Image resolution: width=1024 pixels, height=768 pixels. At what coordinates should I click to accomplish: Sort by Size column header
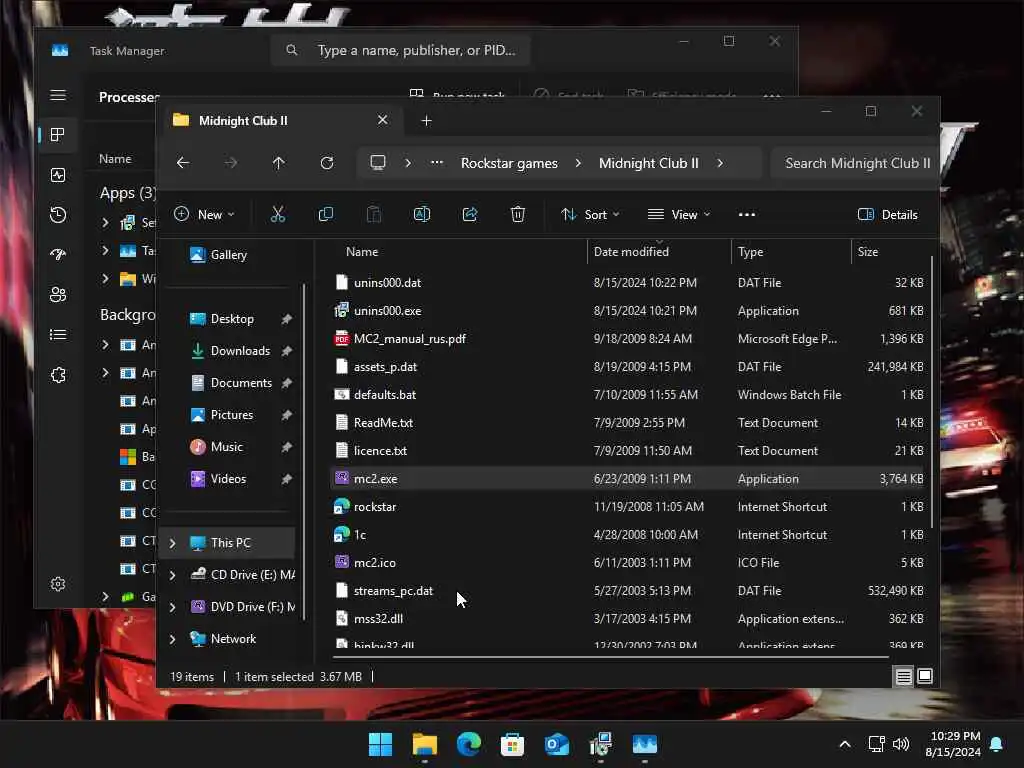(x=890, y=251)
